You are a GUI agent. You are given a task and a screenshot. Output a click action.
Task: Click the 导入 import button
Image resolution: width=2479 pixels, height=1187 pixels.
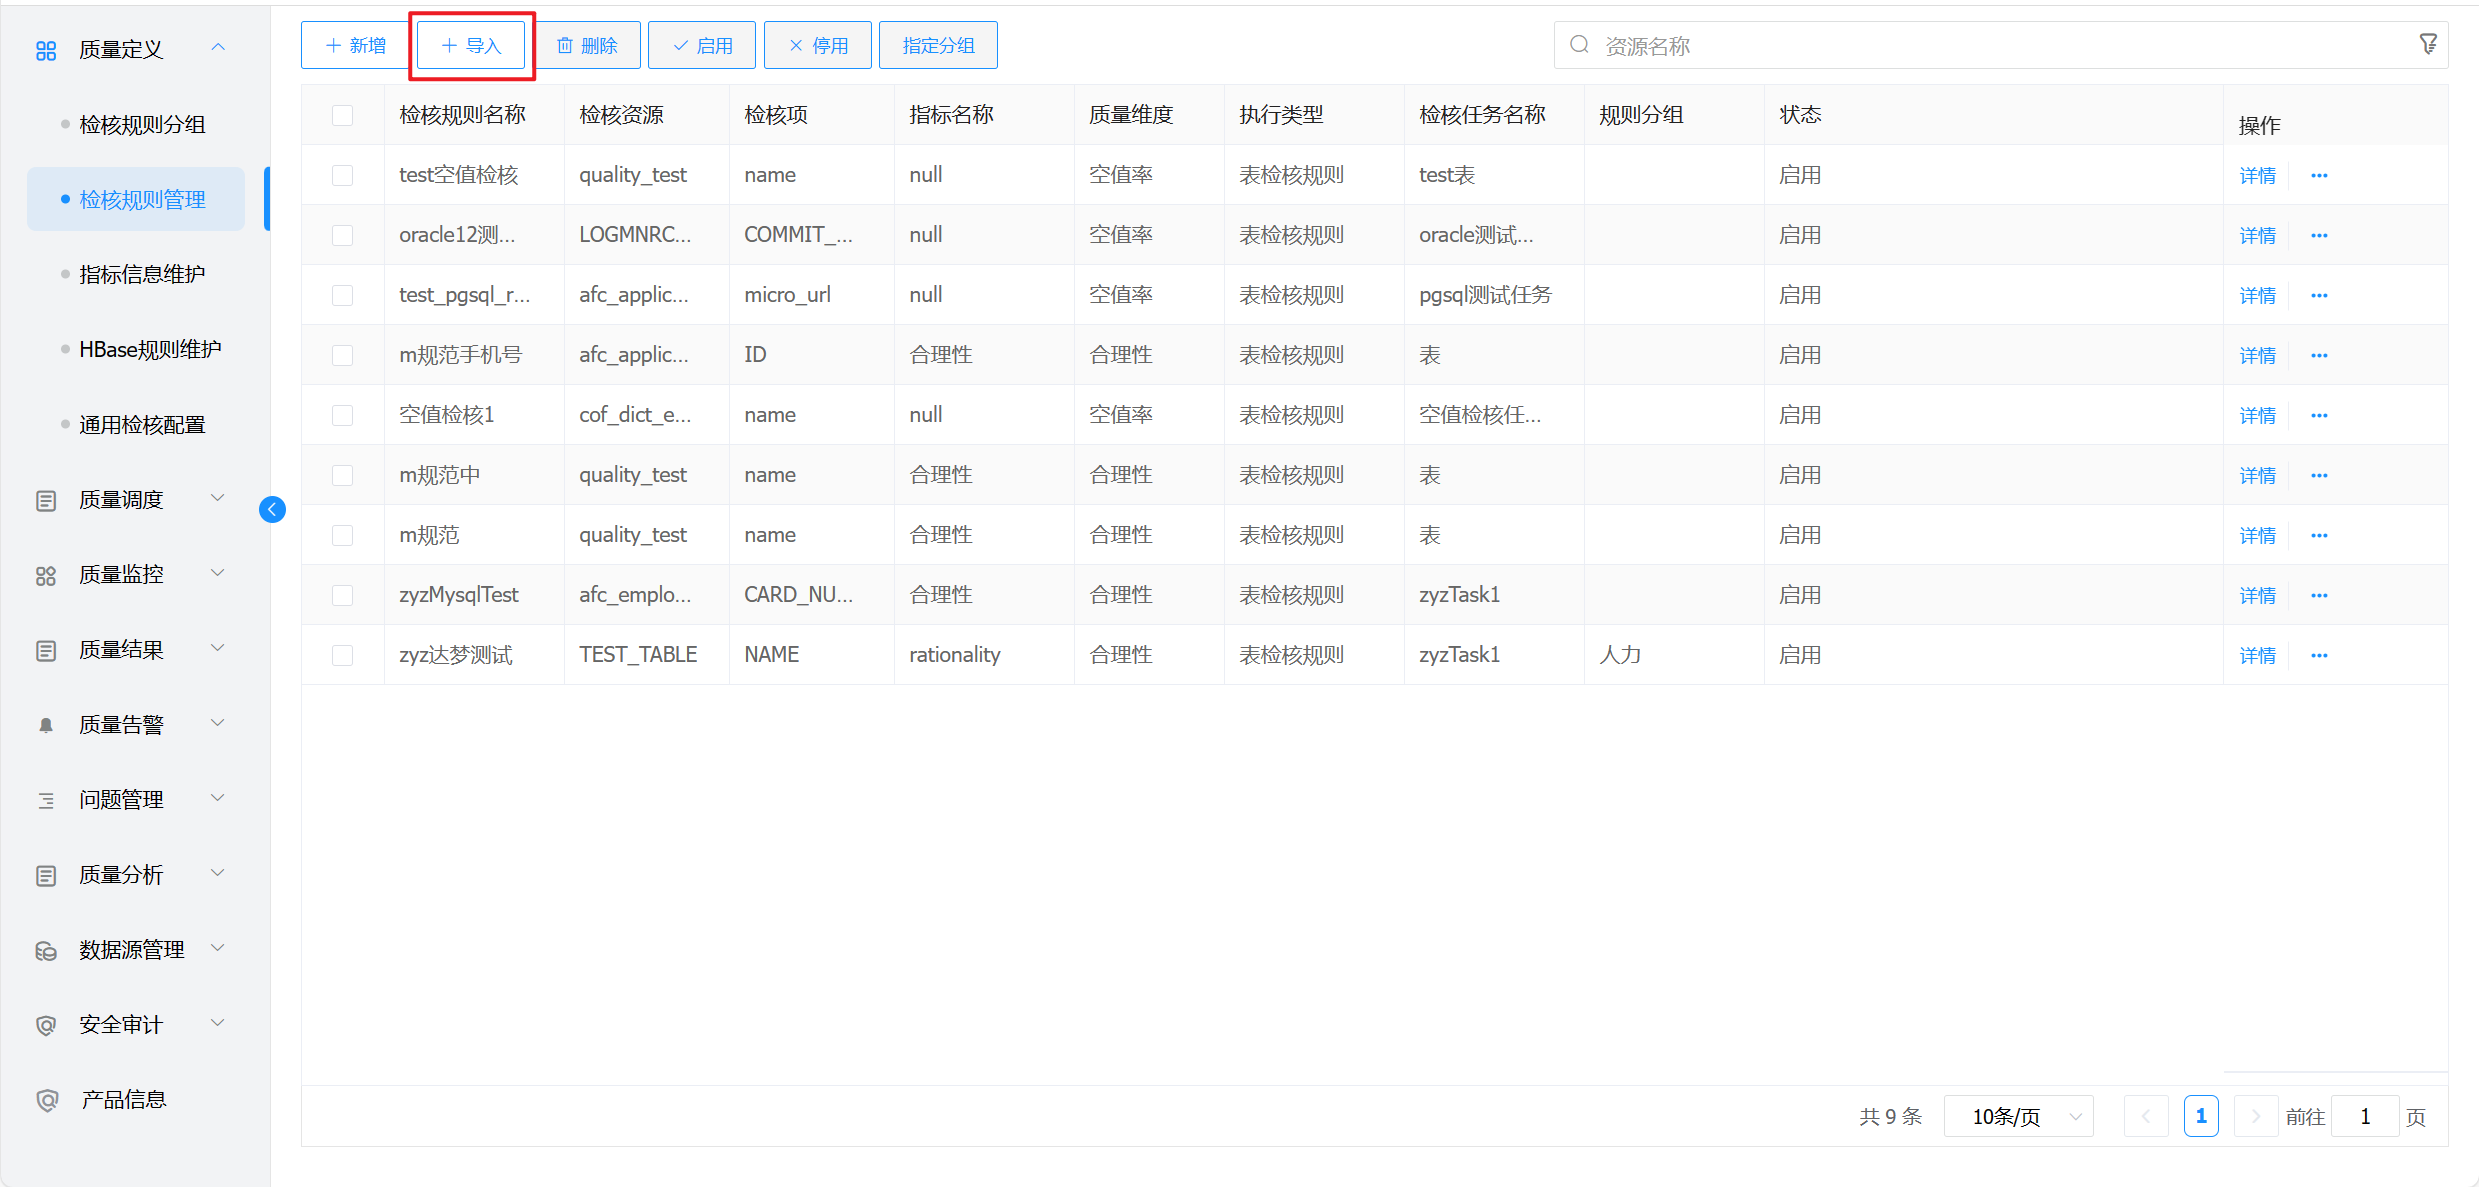point(471,45)
